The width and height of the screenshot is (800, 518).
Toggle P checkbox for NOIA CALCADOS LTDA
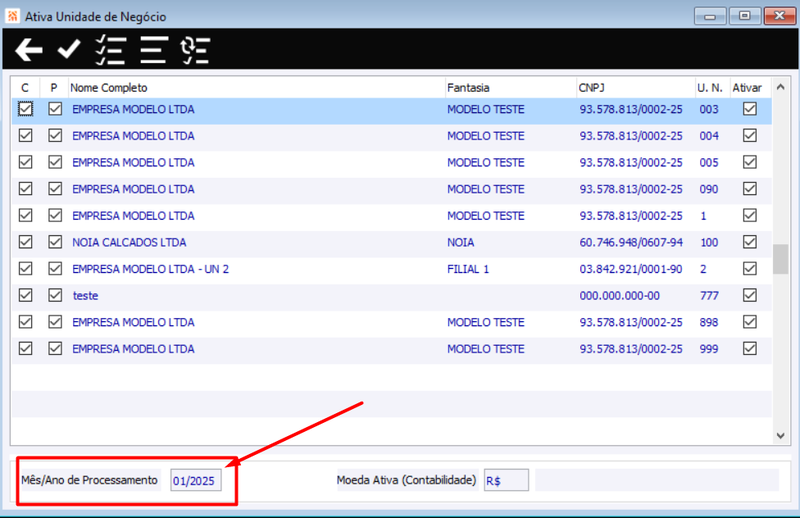pyautogui.click(x=55, y=242)
